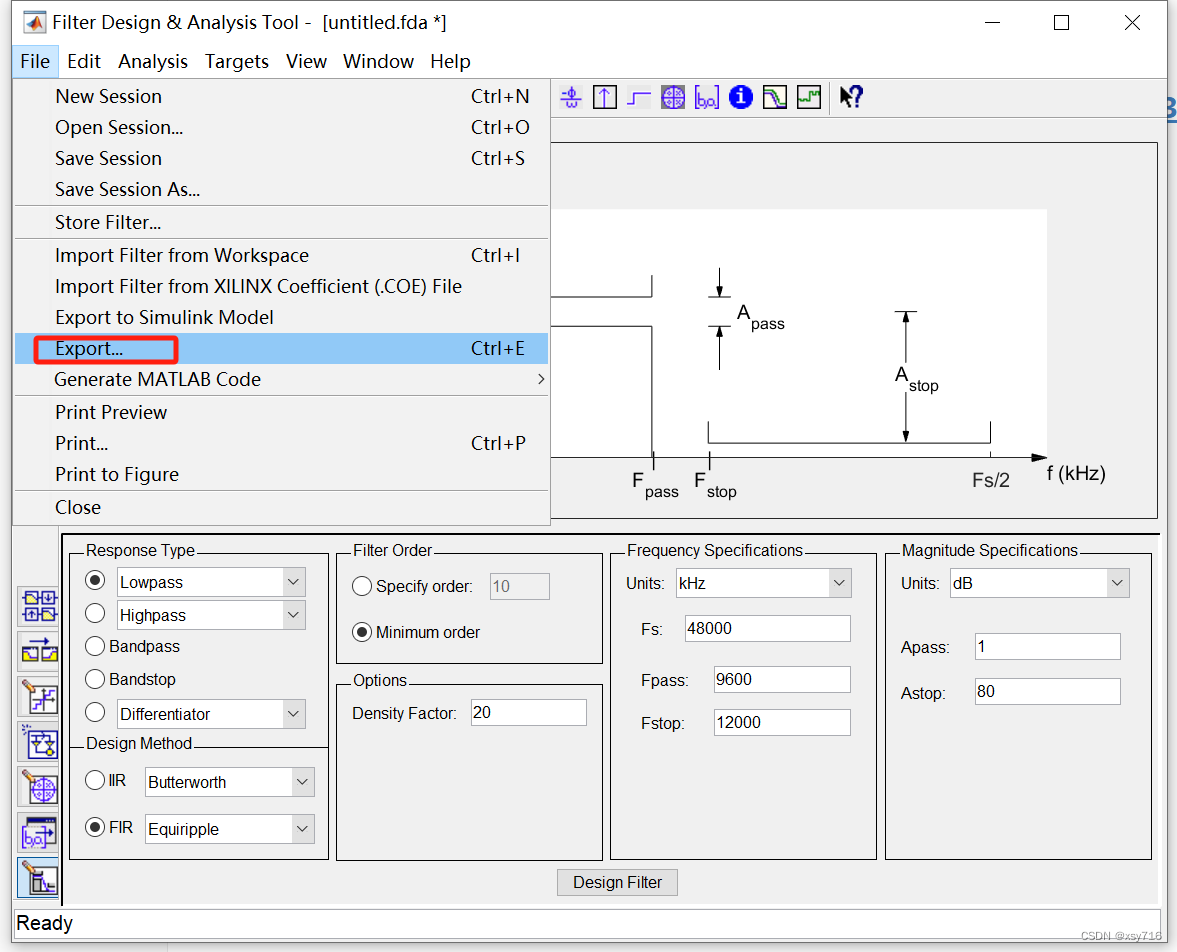Show magnitude response estimate plot

(775, 97)
